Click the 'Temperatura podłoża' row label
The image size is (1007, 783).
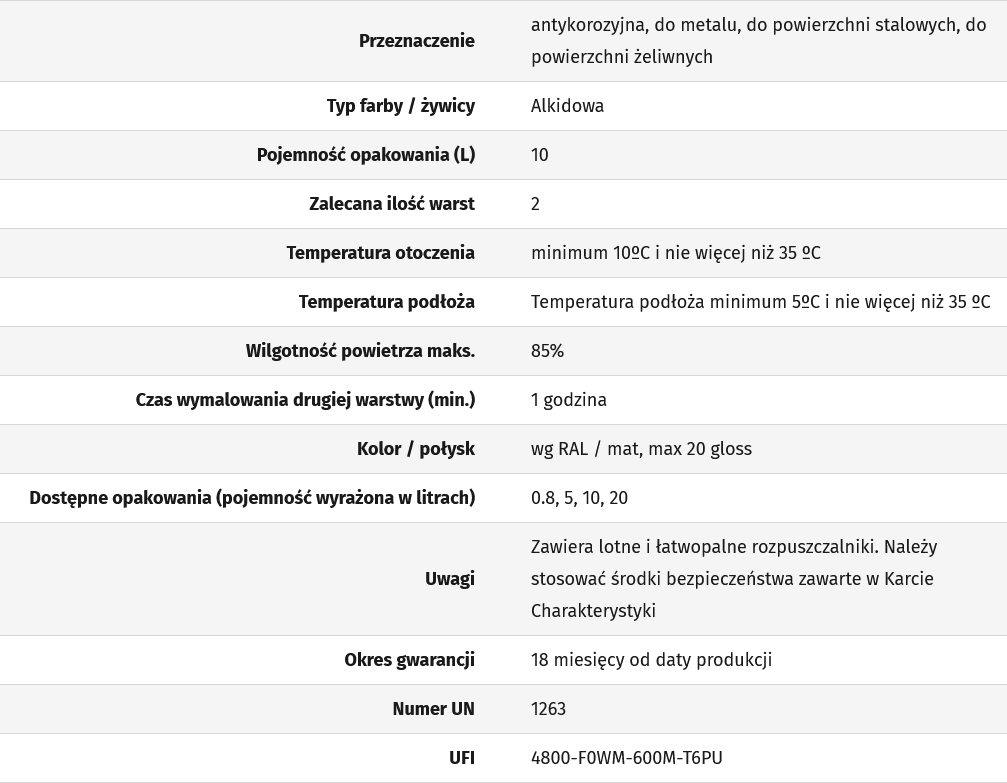point(386,302)
